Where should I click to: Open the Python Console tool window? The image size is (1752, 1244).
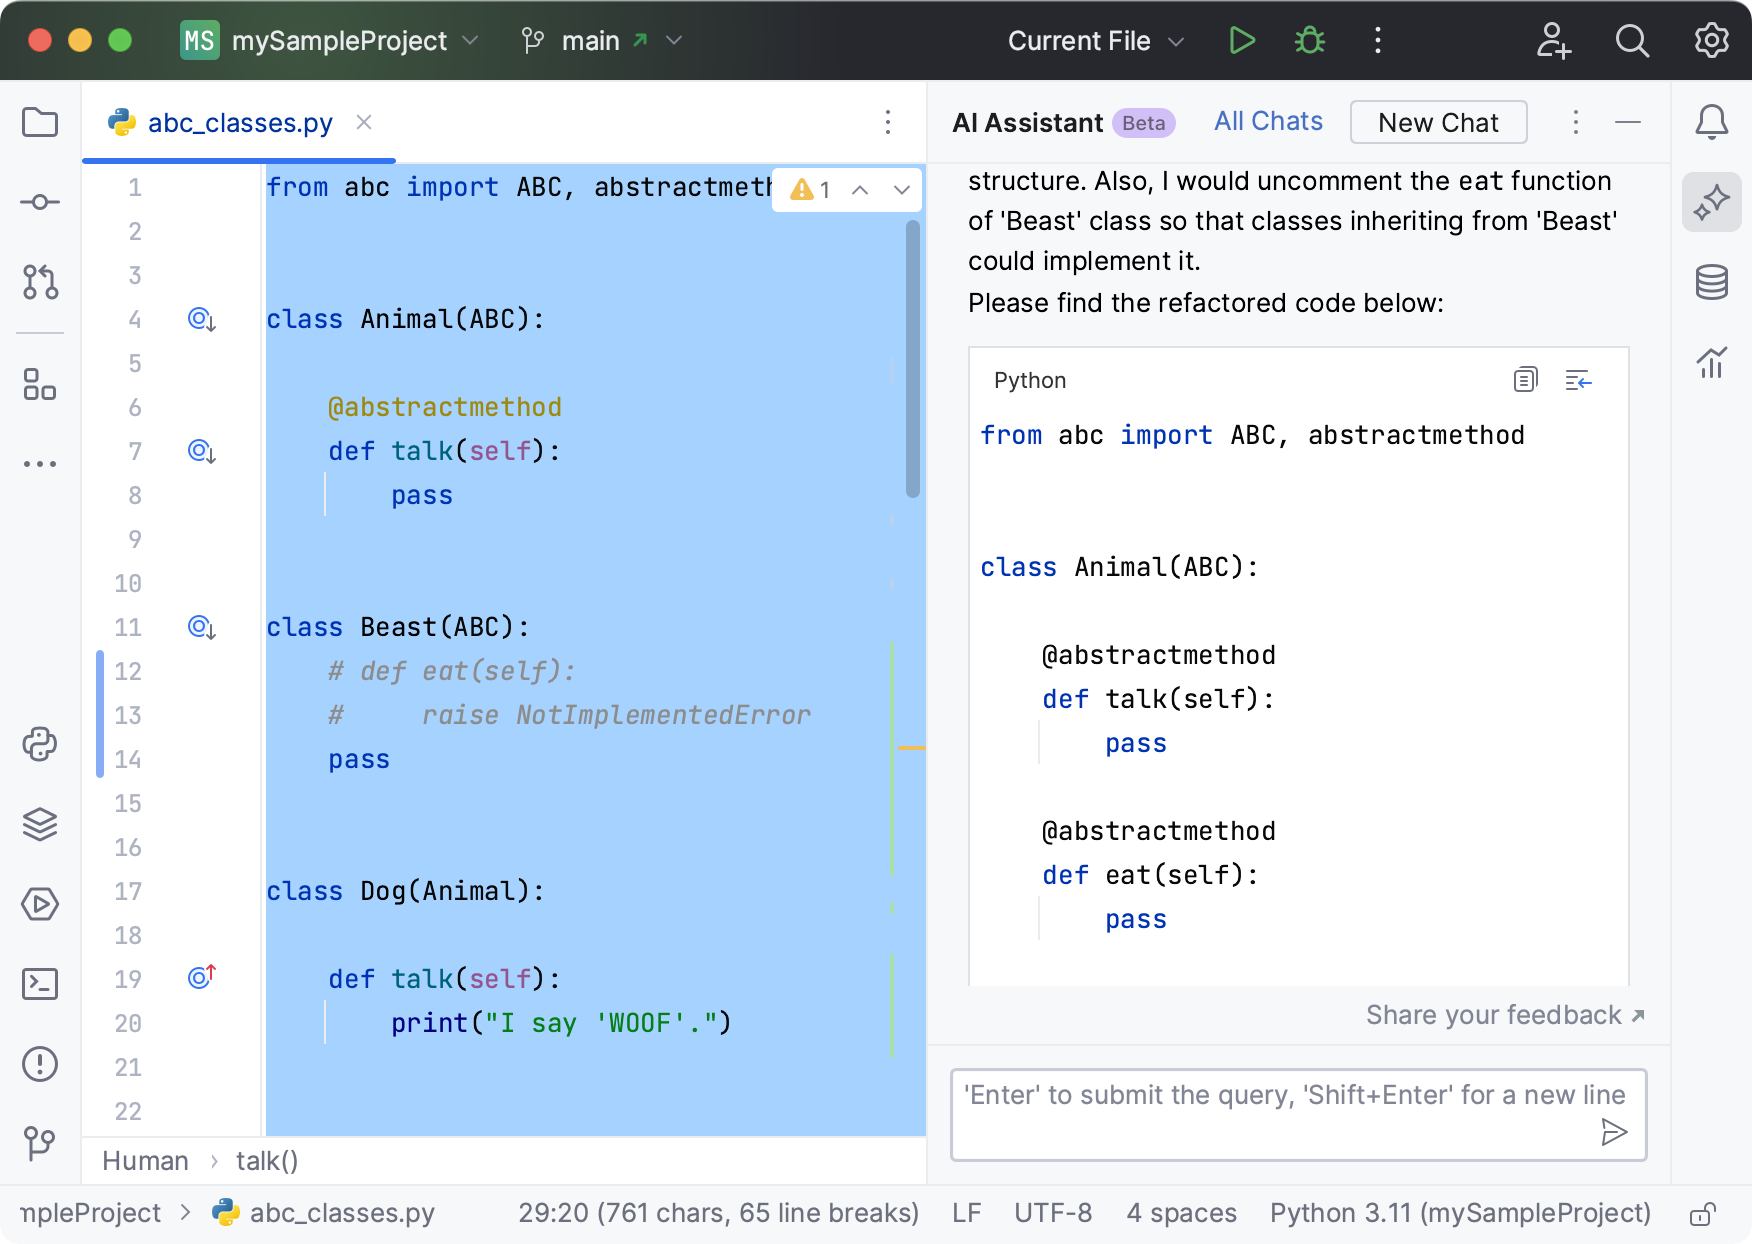(40, 744)
